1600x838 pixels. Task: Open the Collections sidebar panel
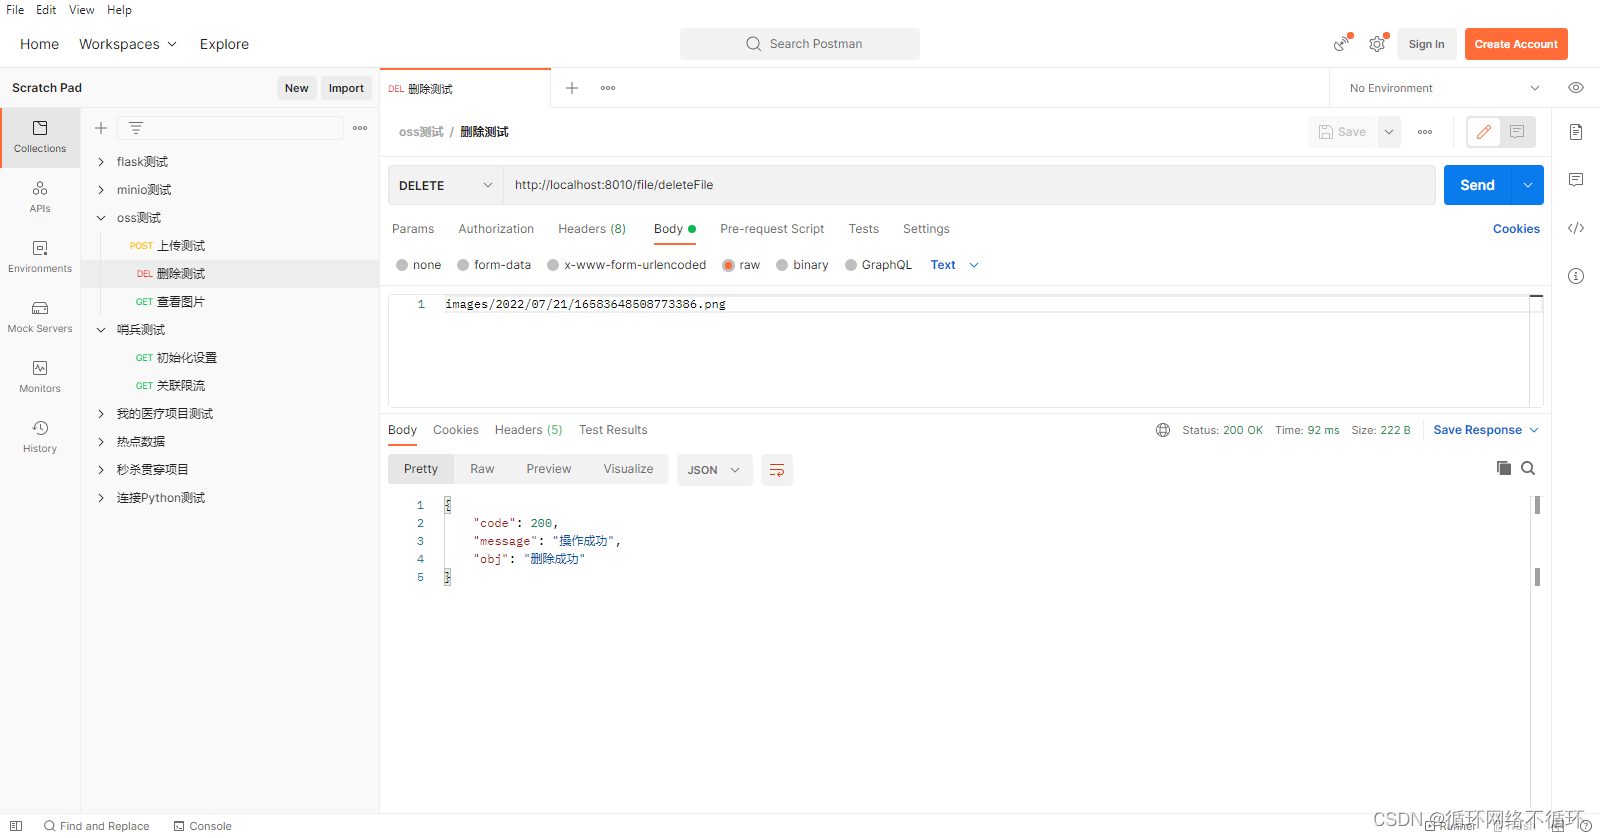[40, 137]
